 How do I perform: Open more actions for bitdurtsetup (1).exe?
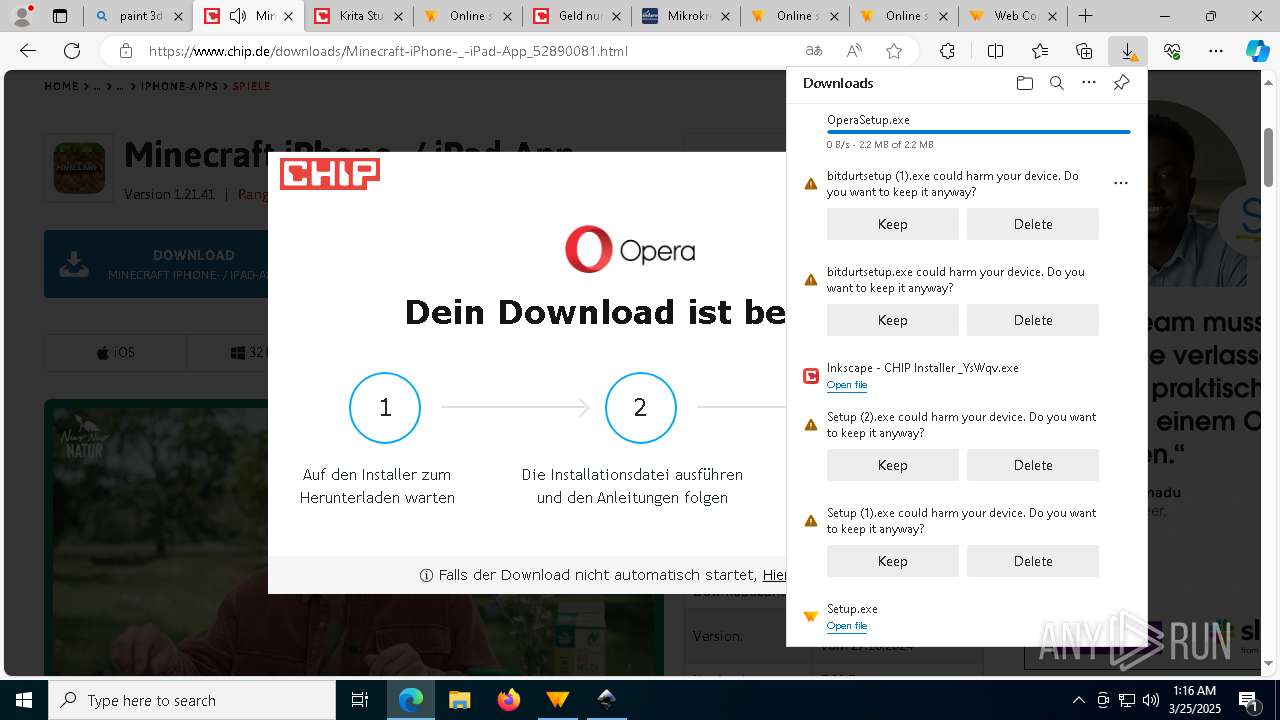pyautogui.click(x=1121, y=183)
